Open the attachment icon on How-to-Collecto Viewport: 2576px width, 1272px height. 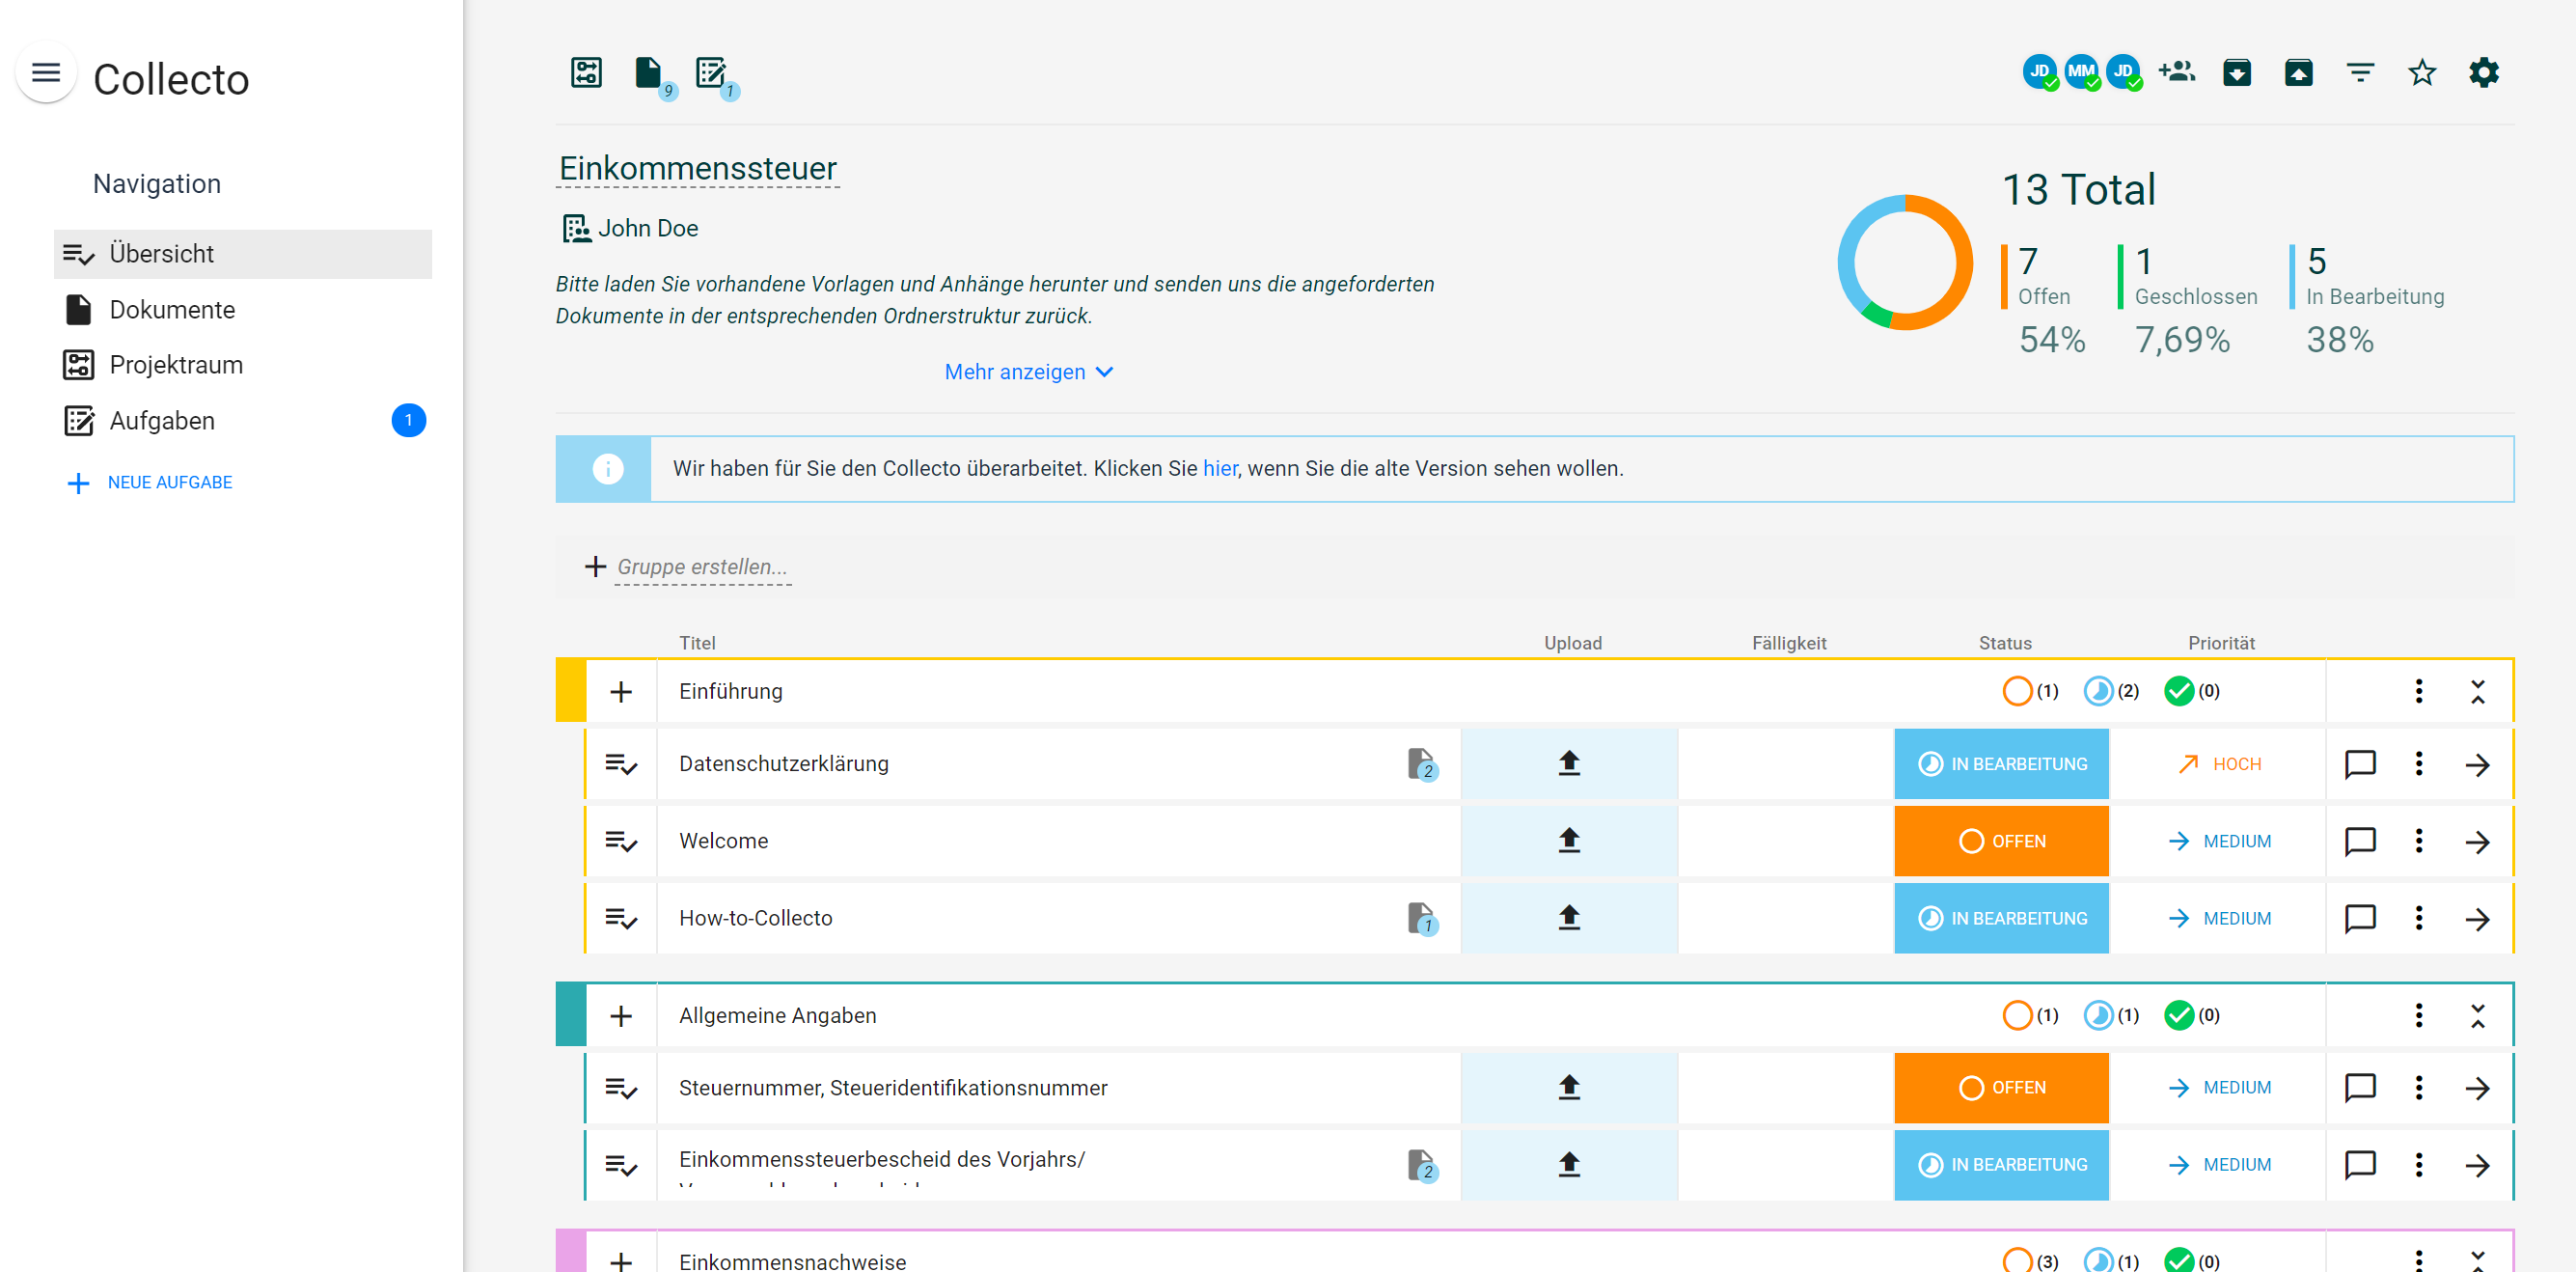pos(1421,919)
